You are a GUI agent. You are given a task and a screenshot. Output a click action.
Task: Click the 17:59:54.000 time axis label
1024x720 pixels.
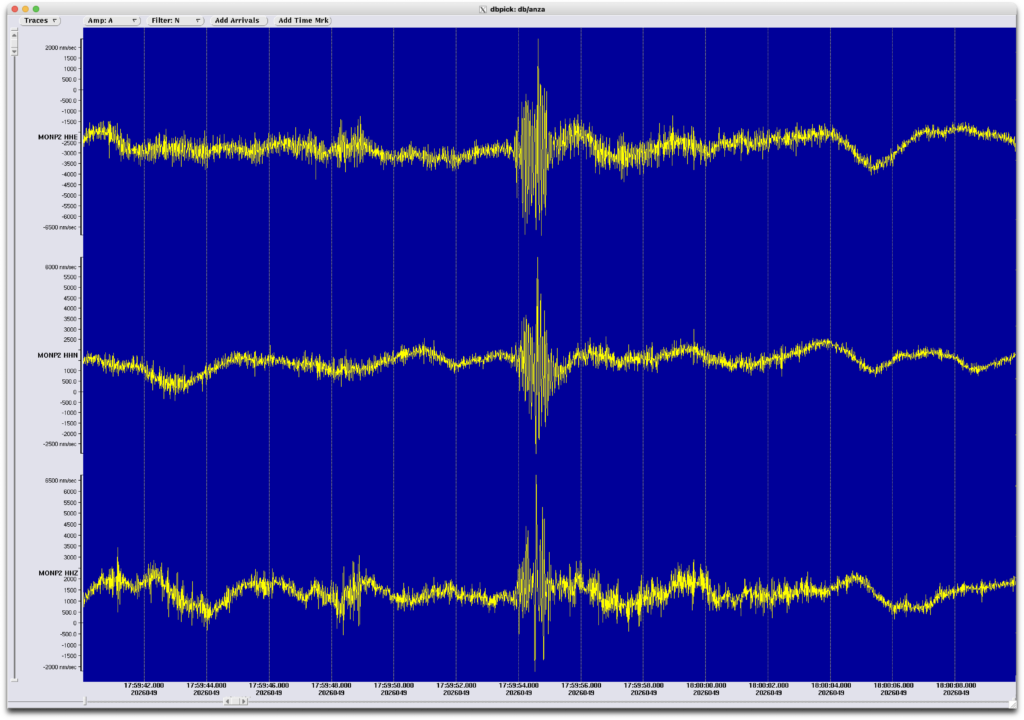518,686
